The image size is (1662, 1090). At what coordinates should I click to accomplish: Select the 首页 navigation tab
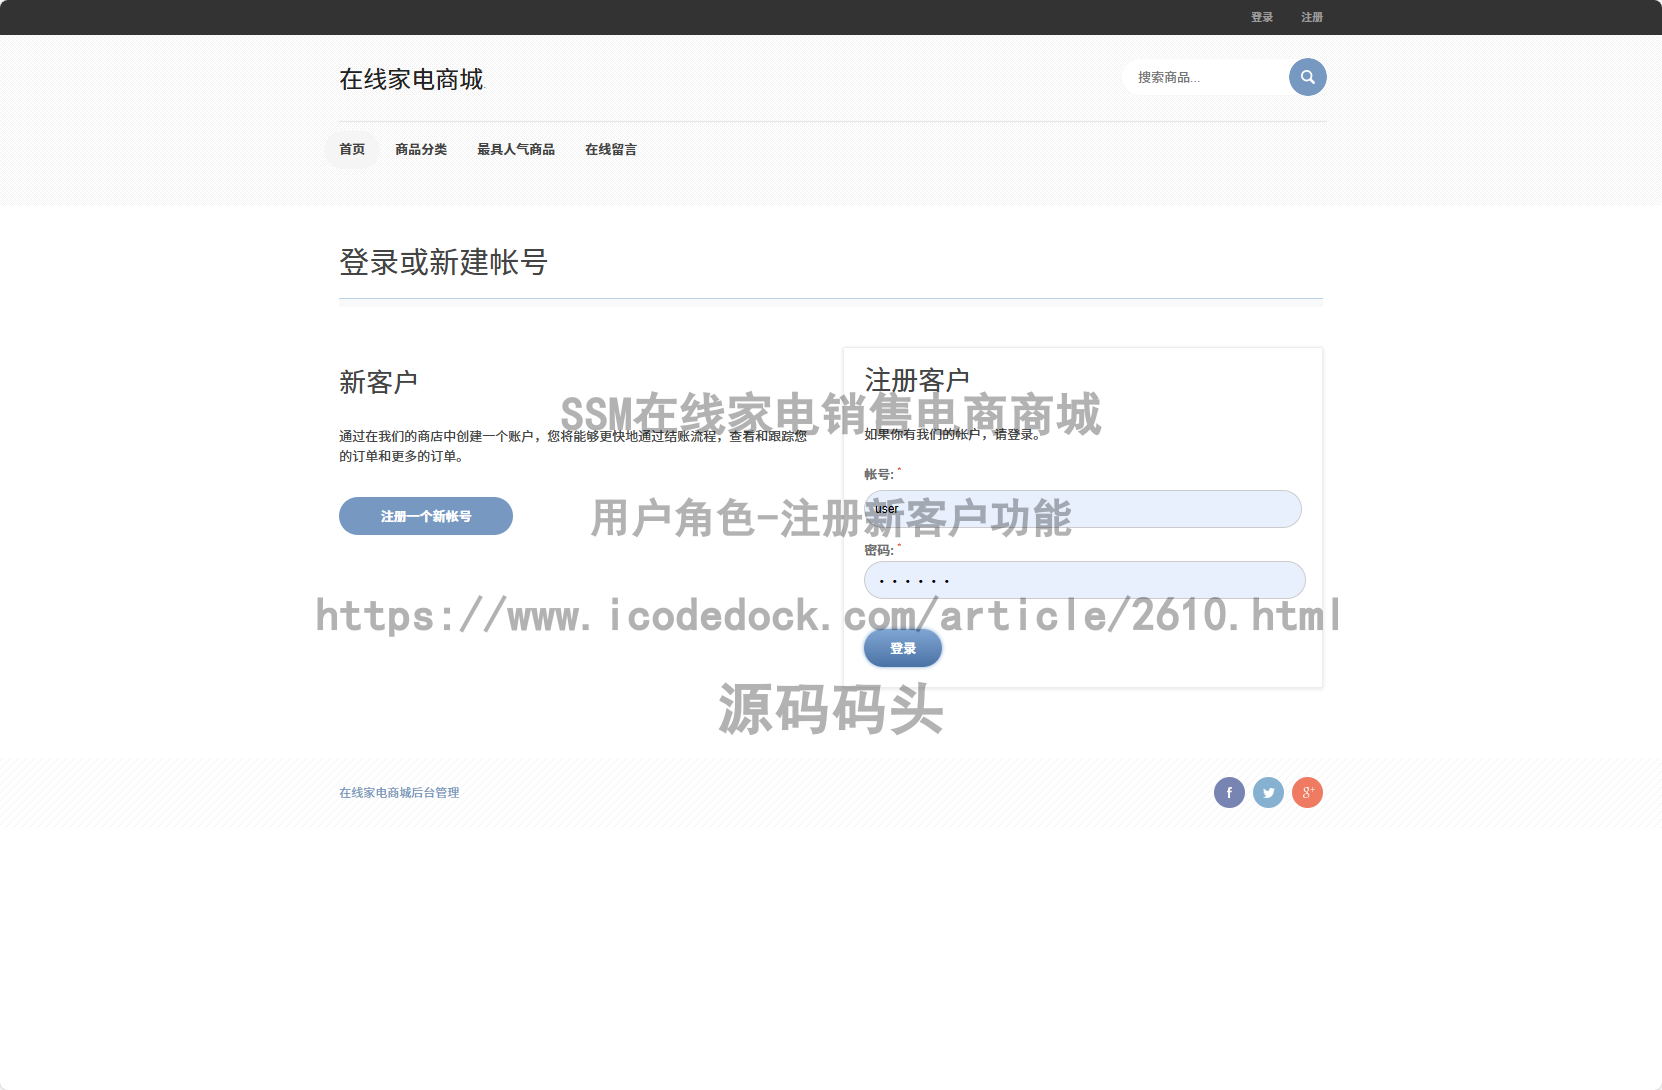[x=351, y=149]
